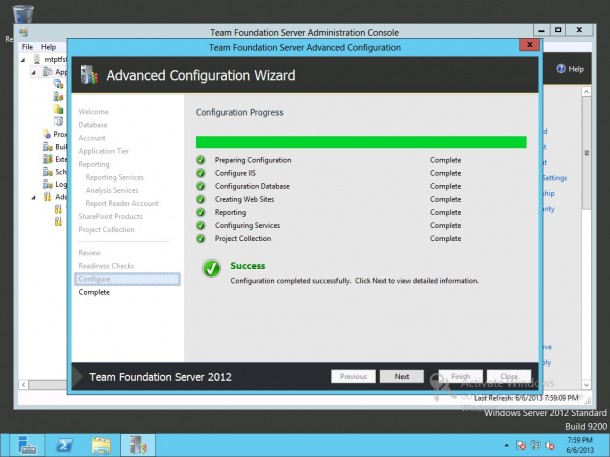Click the network tray icon
Viewport: 610px width, 457px height.
click(x=535, y=445)
